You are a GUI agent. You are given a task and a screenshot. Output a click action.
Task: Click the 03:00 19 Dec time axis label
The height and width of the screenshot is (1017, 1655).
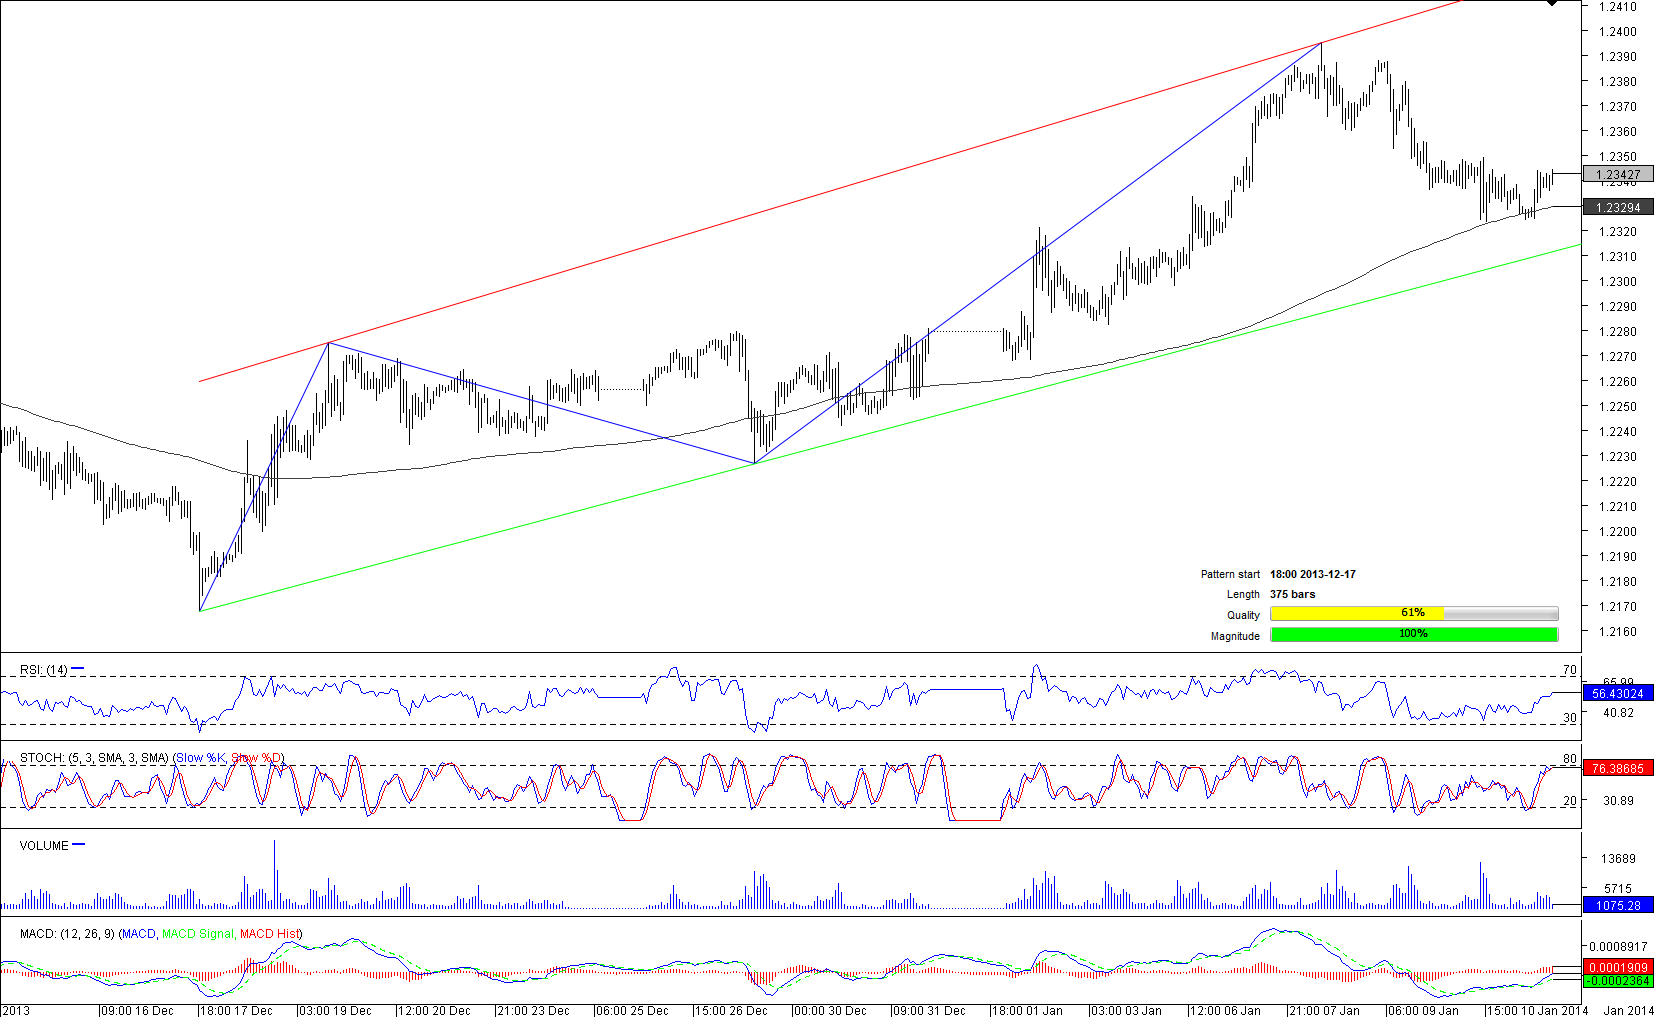[x=335, y=1010]
